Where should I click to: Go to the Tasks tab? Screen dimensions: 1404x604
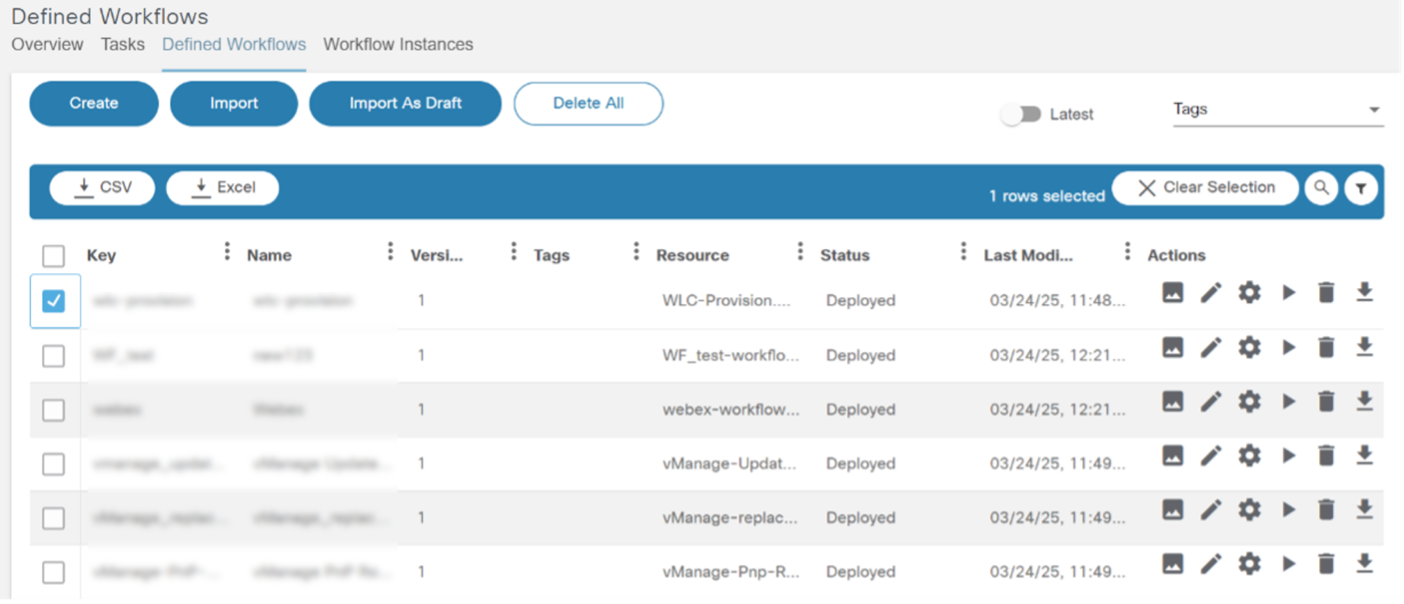[x=123, y=45]
